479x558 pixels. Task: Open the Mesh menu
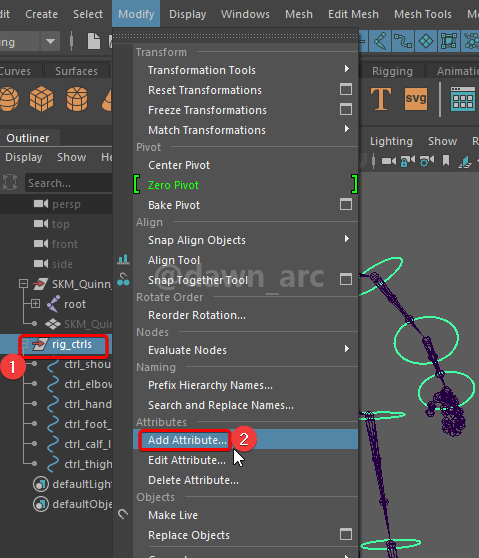[x=299, y=14]
